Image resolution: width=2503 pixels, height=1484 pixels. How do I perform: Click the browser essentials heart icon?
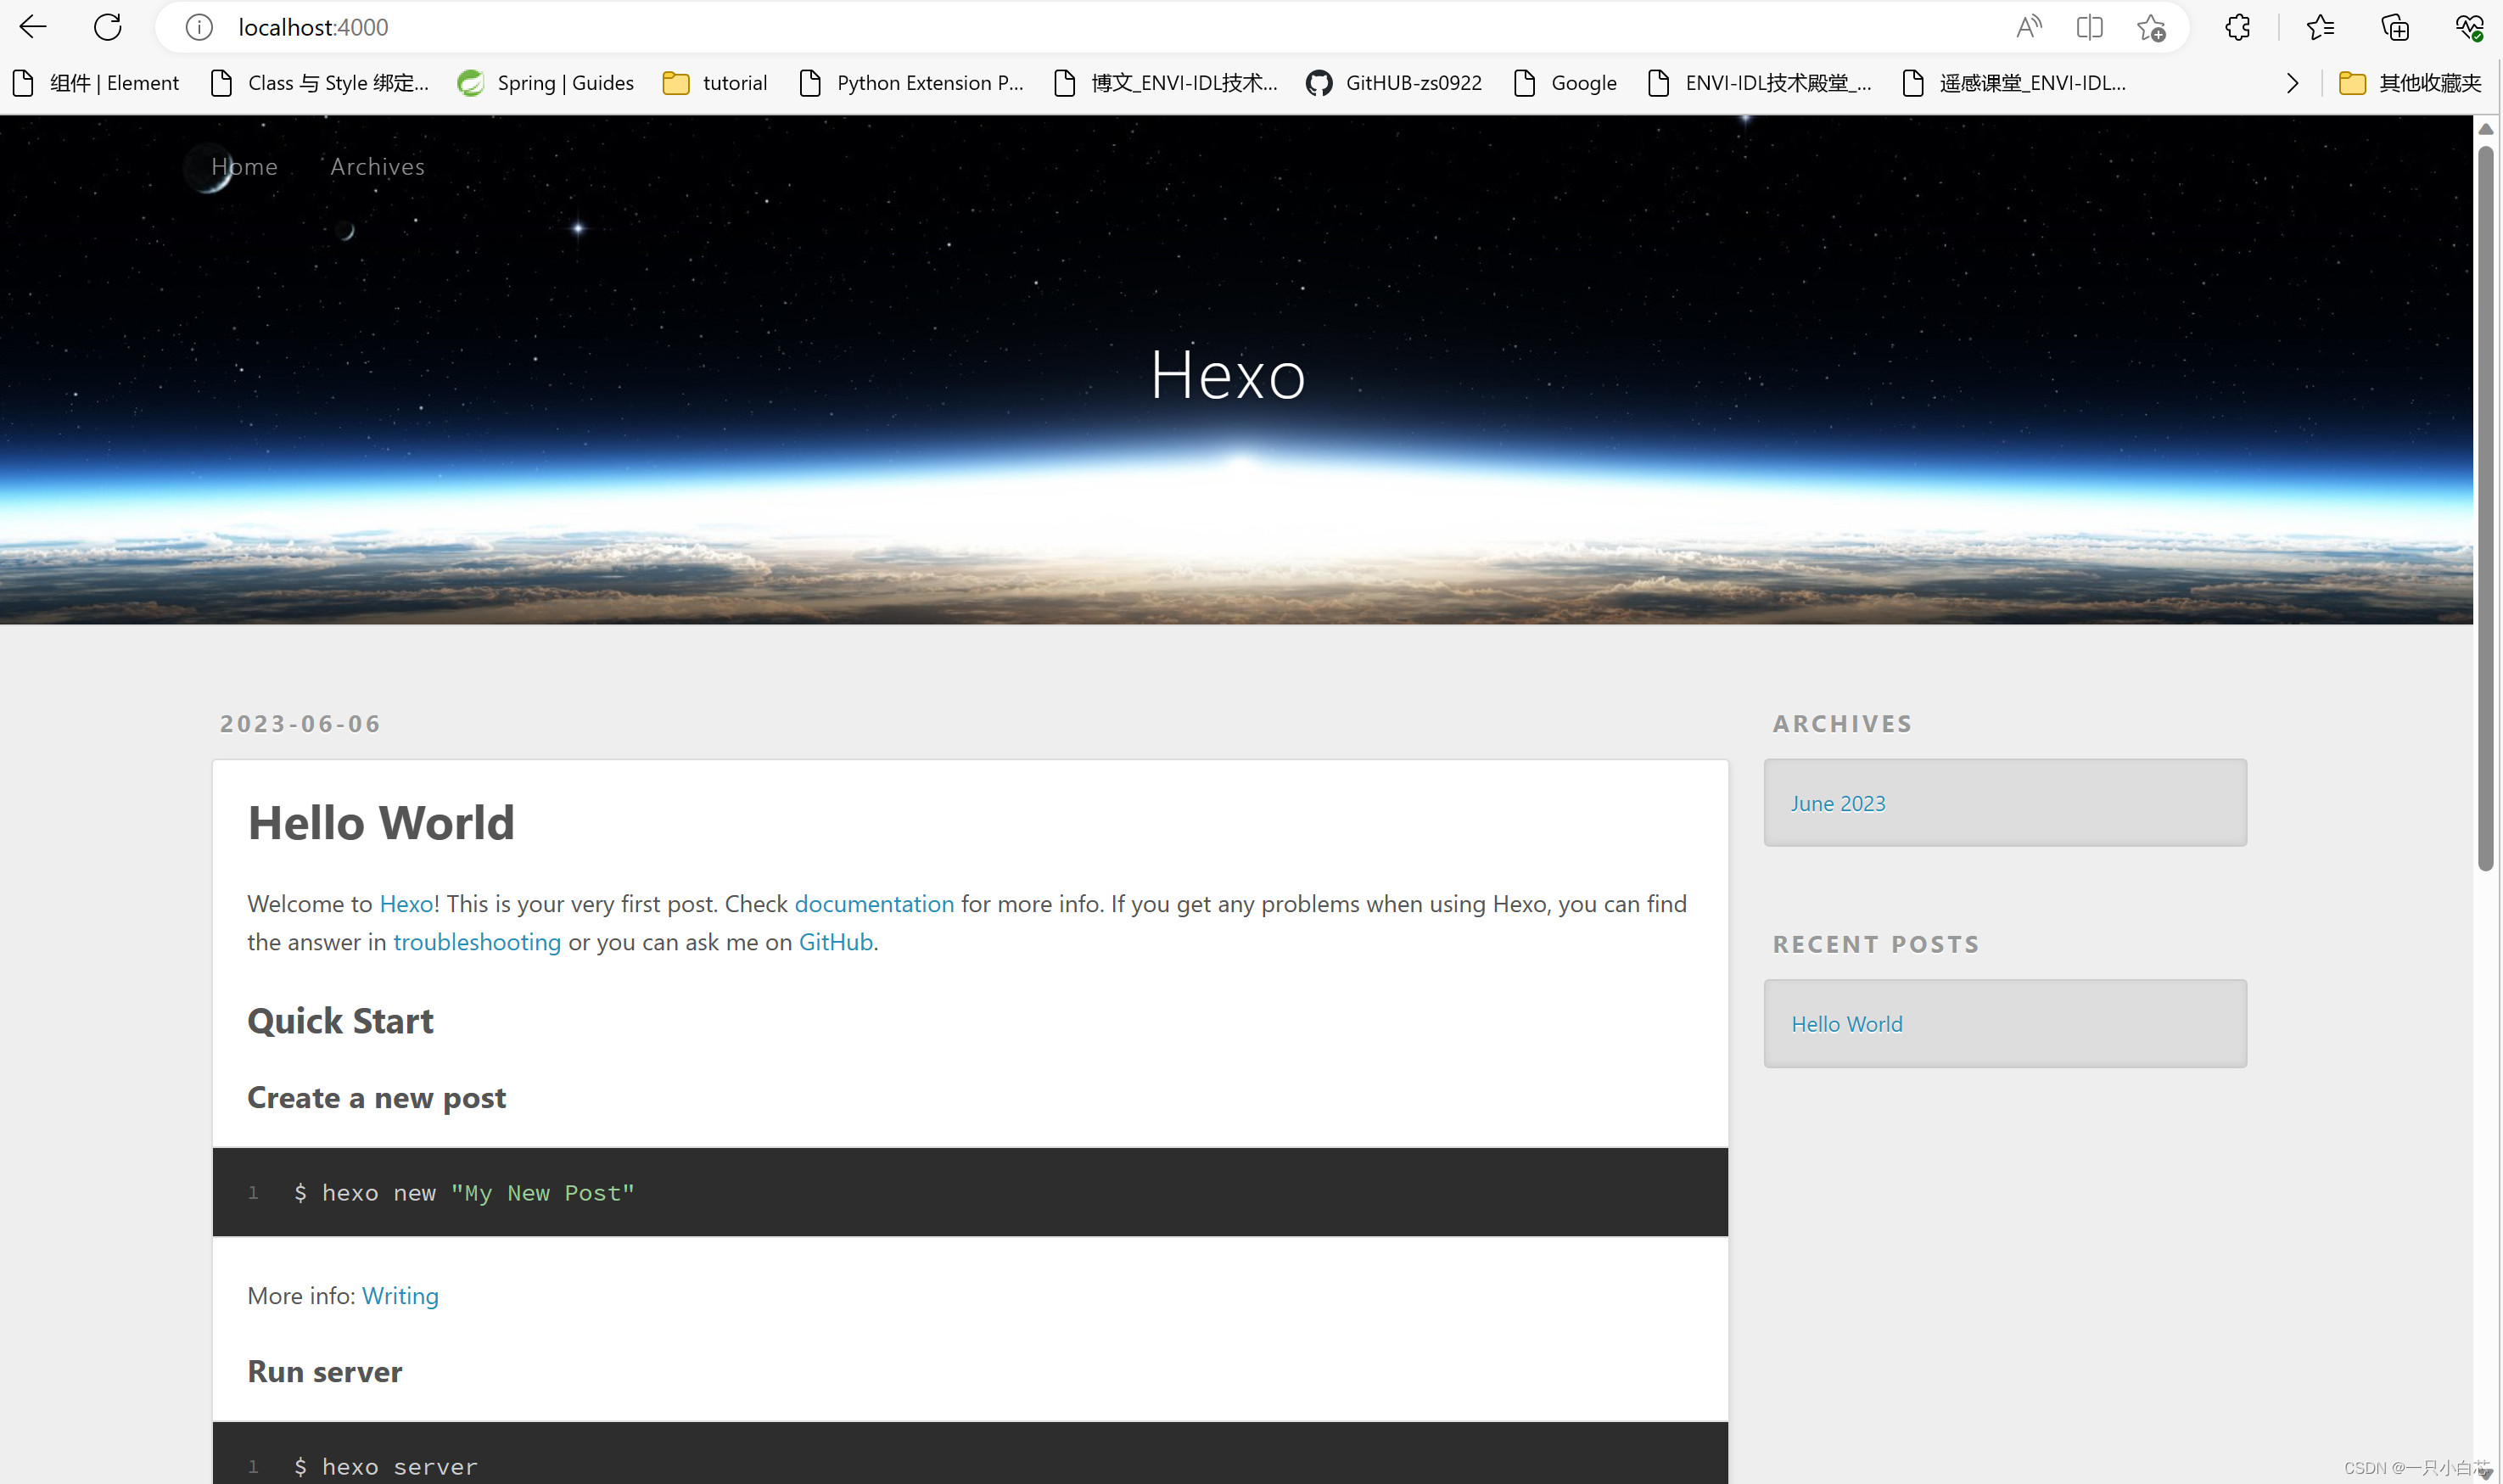[x=2468, y=27]
